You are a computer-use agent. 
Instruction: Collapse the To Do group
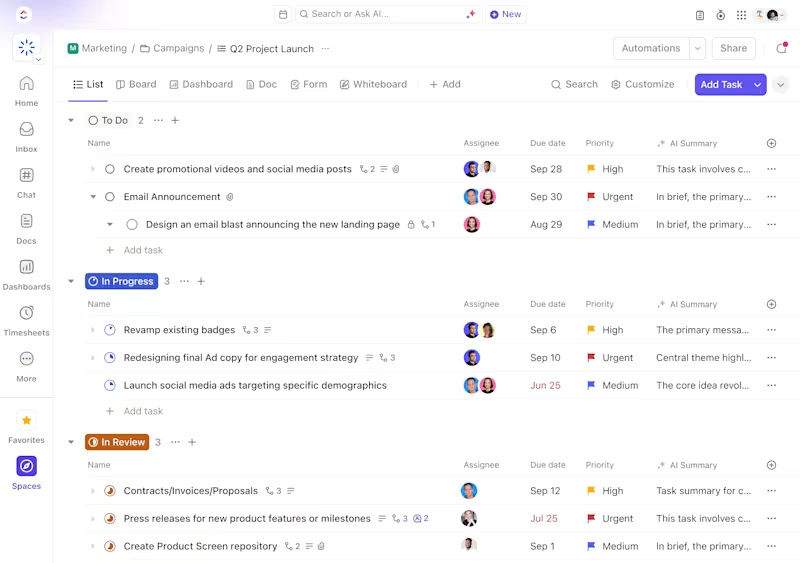coord(71,120)
